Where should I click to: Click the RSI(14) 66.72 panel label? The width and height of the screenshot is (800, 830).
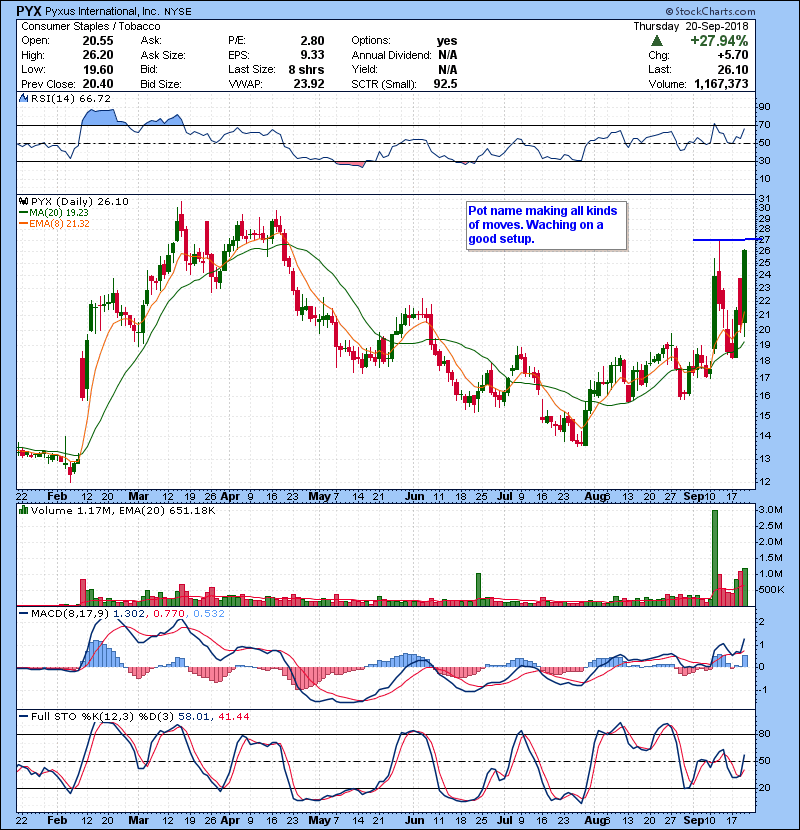70,98
